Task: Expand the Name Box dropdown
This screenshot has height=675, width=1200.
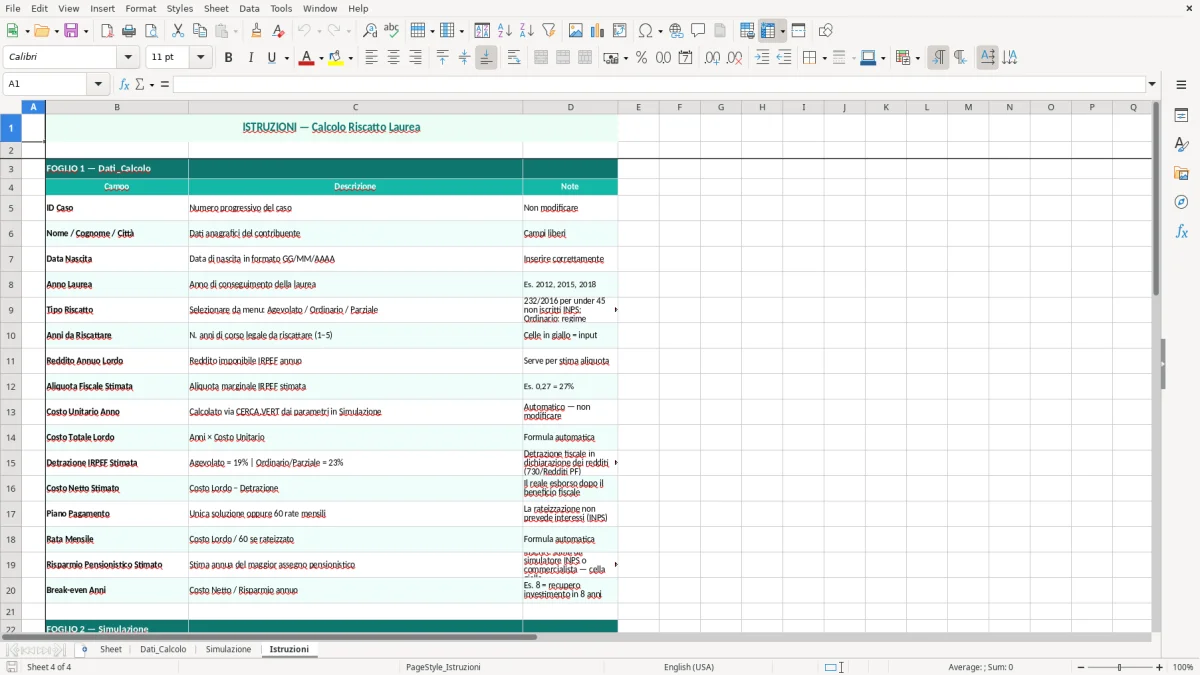Action: pos(99,84)
